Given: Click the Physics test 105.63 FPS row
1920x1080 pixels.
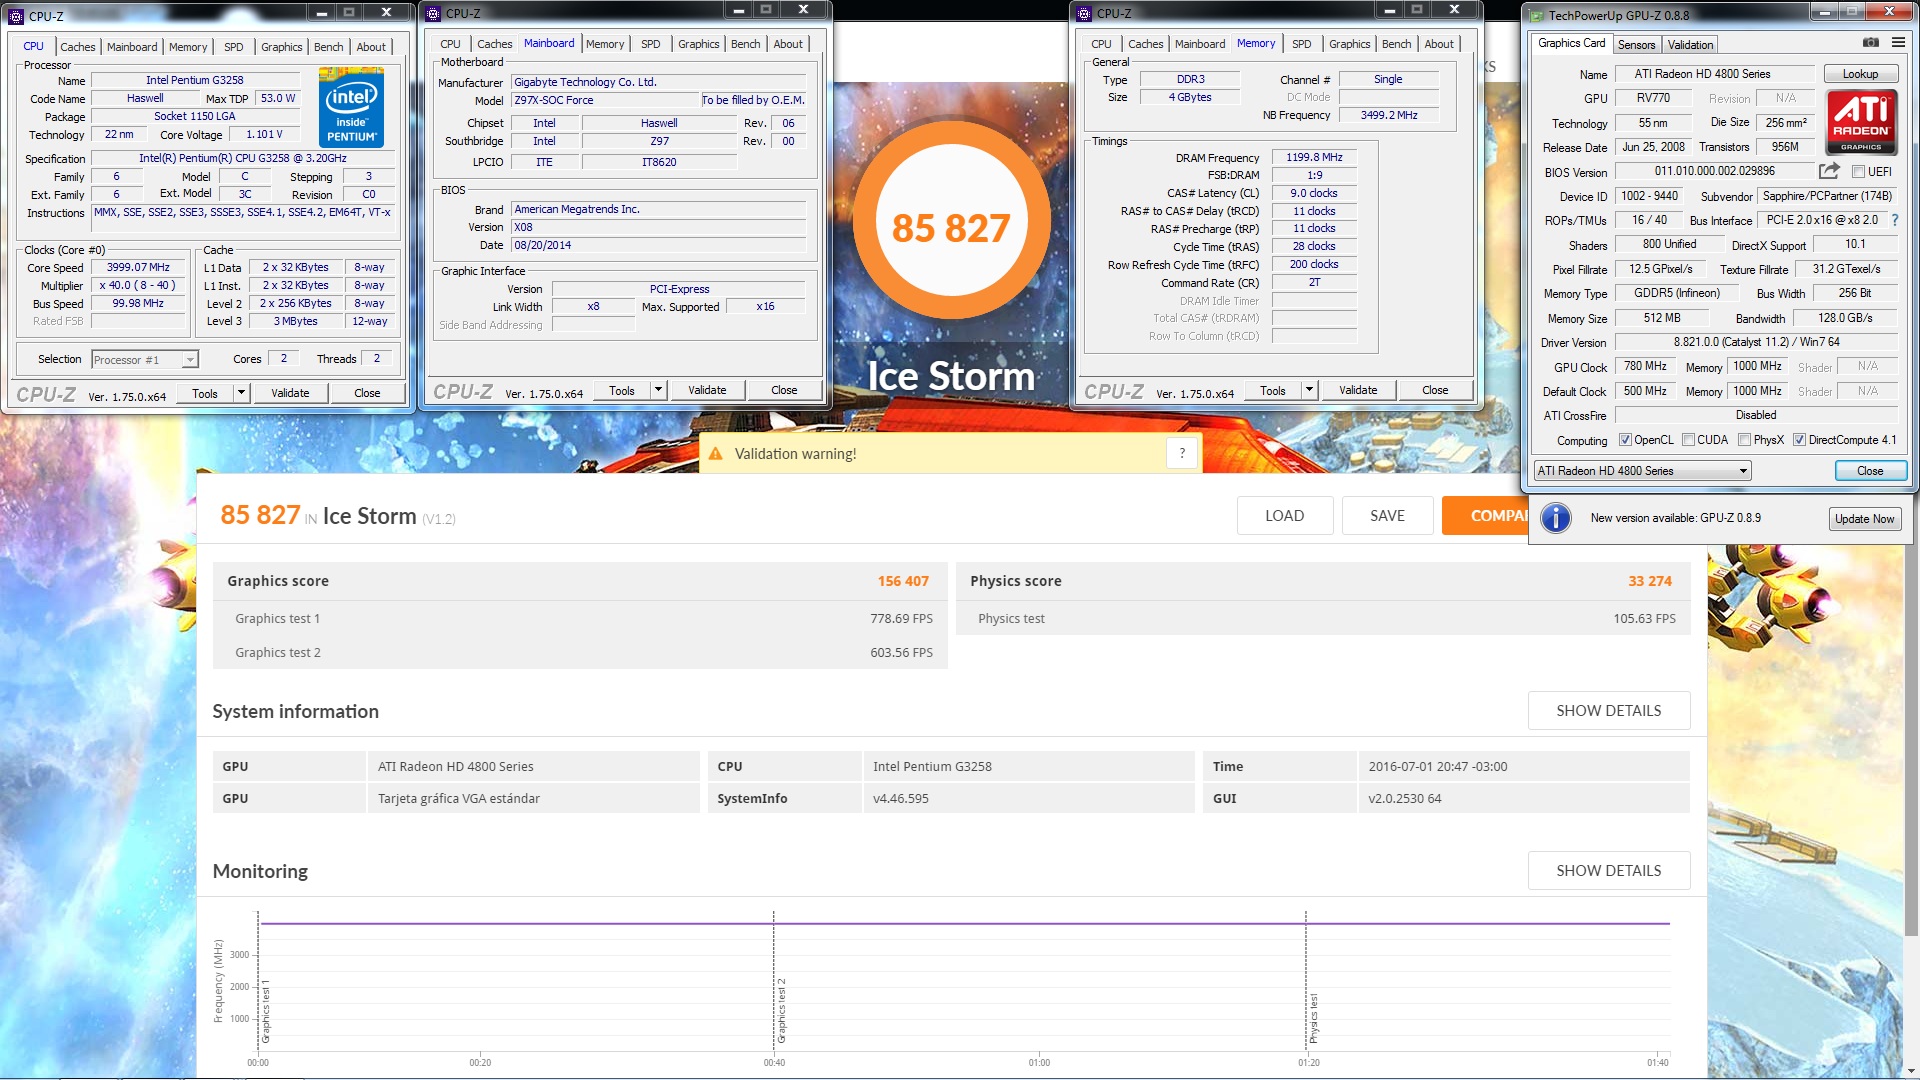Looking at the screenshot, I should click(x=1323, y=619).
